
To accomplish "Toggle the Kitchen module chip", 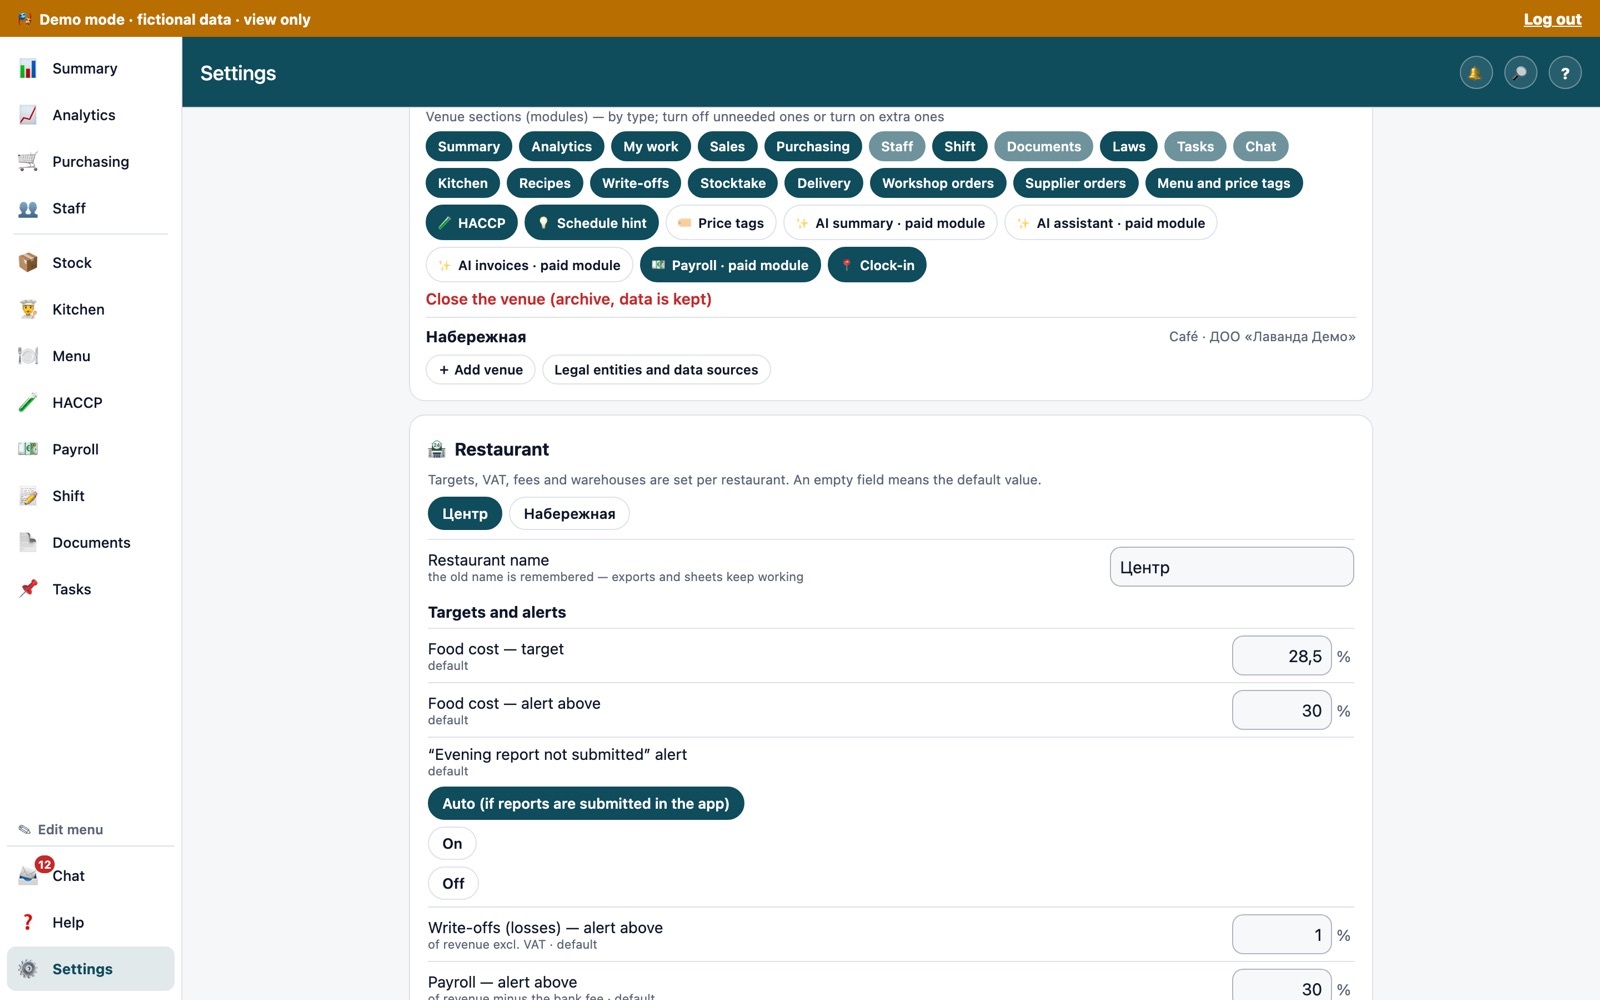I will pyautogui.click(x=463, y=183).
